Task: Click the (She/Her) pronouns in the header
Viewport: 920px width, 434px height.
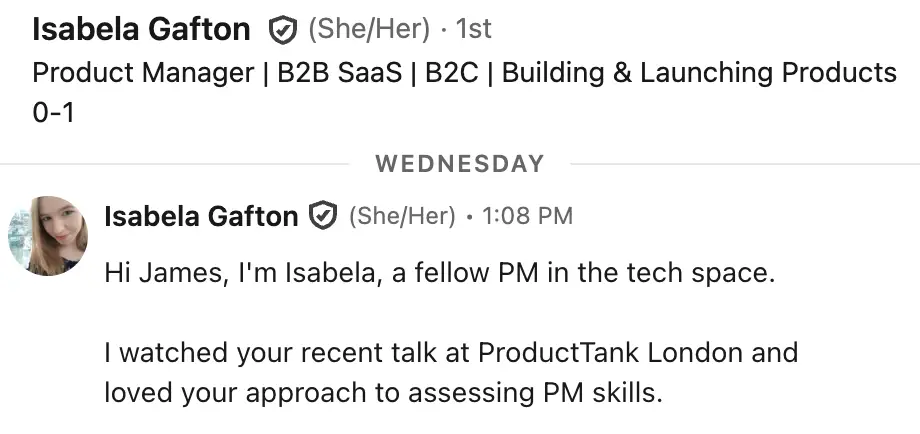Action: [369, 31]
